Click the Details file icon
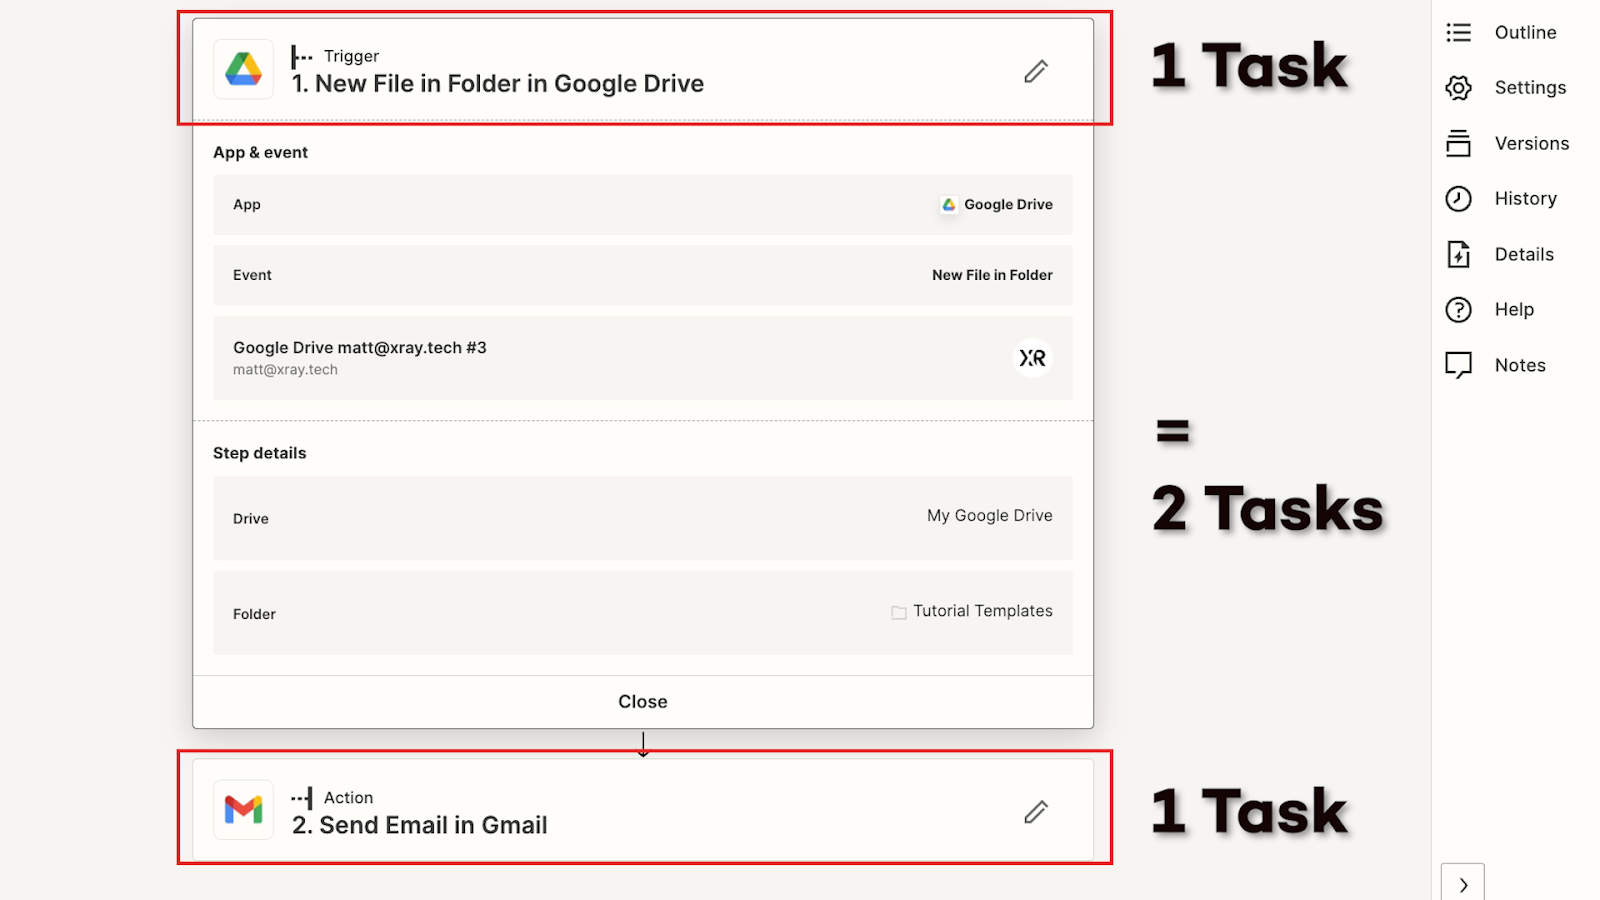Image resolution: width=1600 pixels, height=900 pixels. (x=1458, y=255)
